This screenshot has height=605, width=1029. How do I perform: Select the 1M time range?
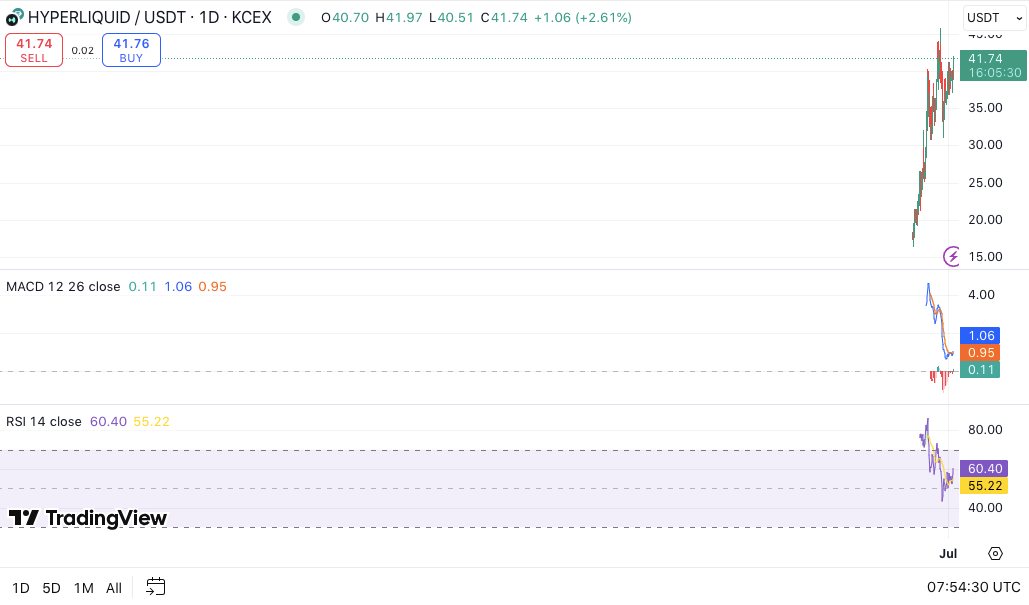[83, 587]
